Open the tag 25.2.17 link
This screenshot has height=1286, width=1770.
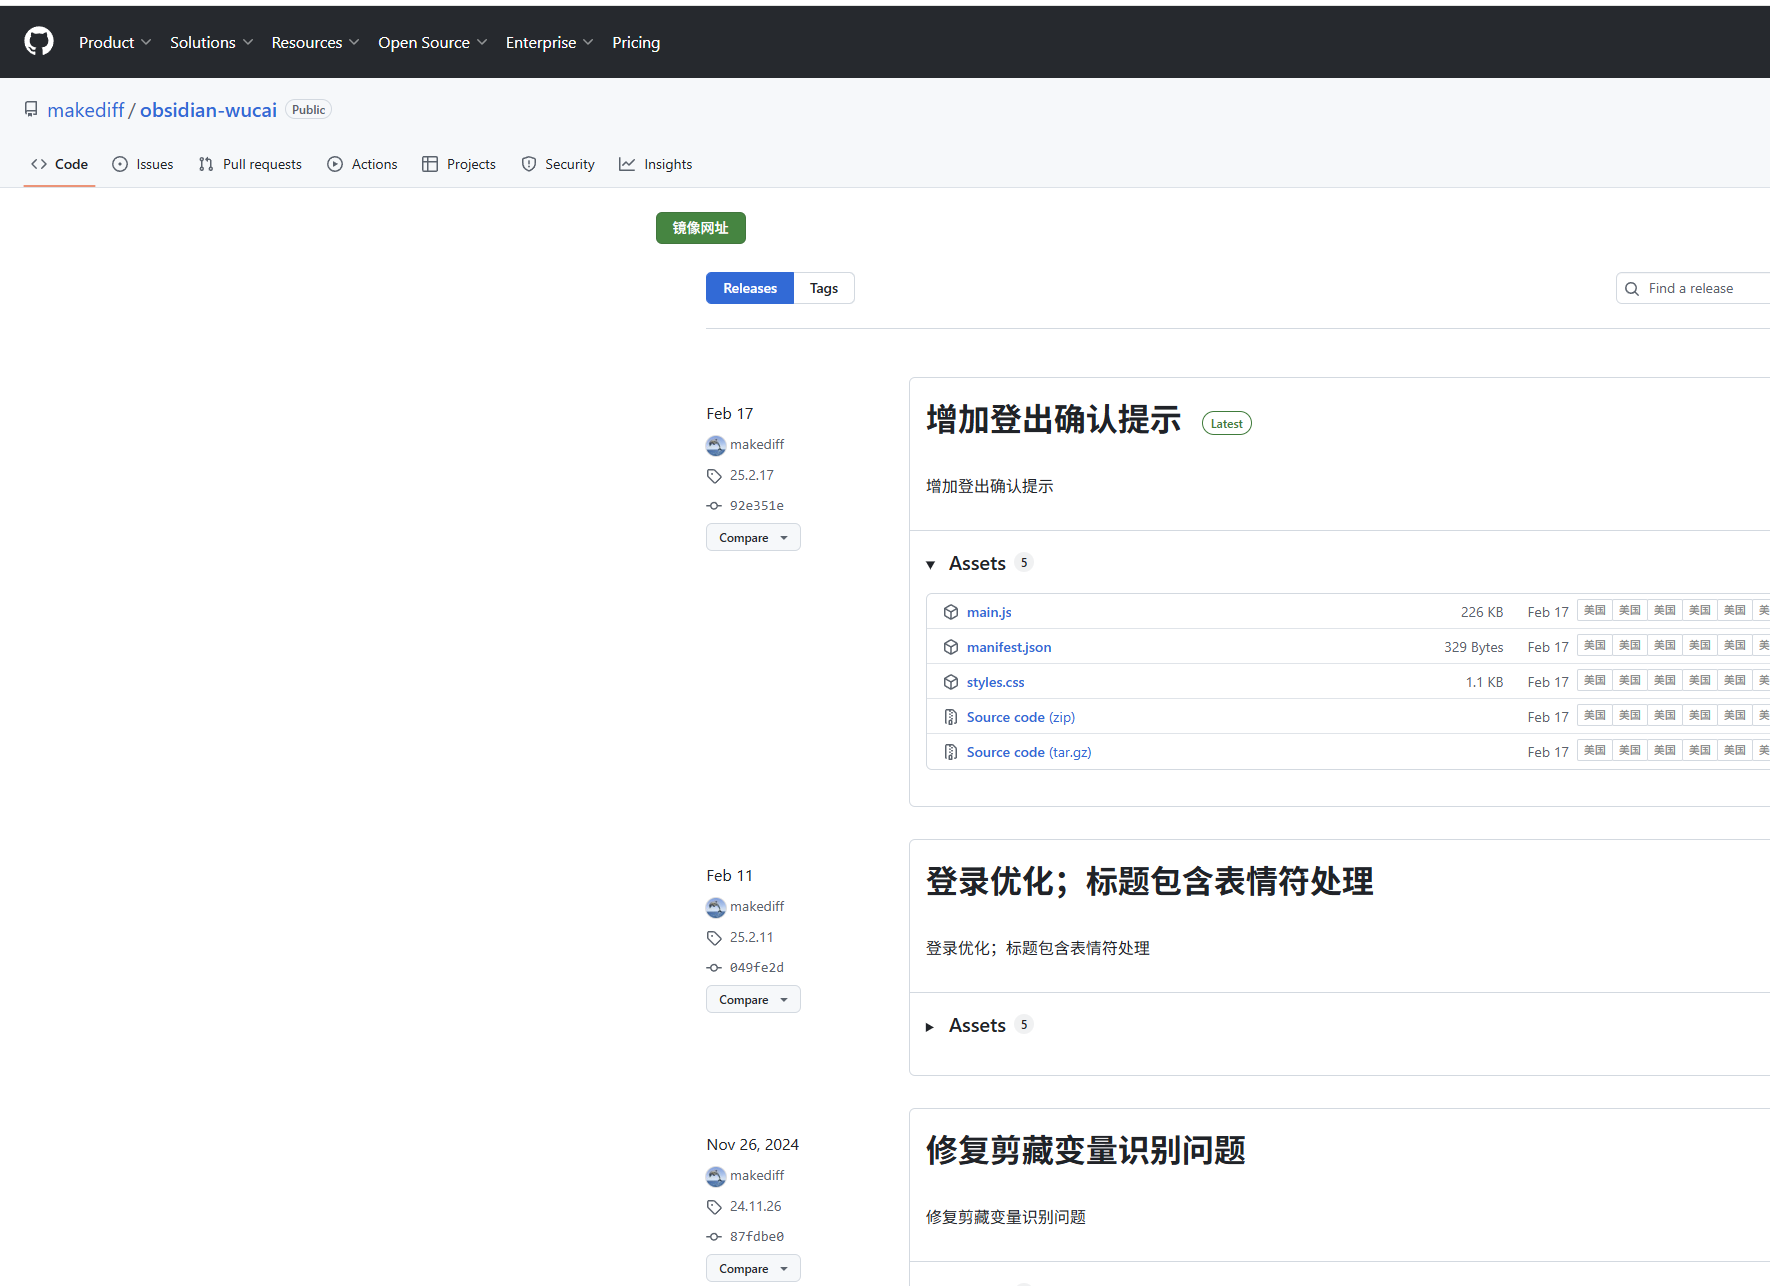(752, 475)
